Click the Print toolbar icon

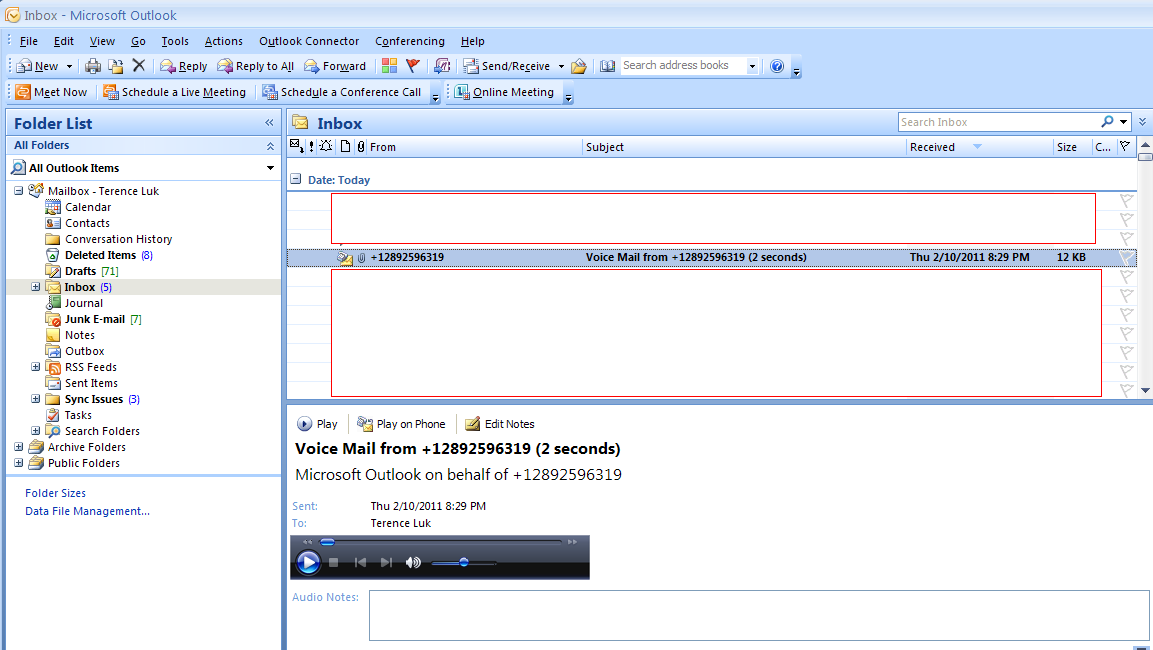(x=93, y=66)
